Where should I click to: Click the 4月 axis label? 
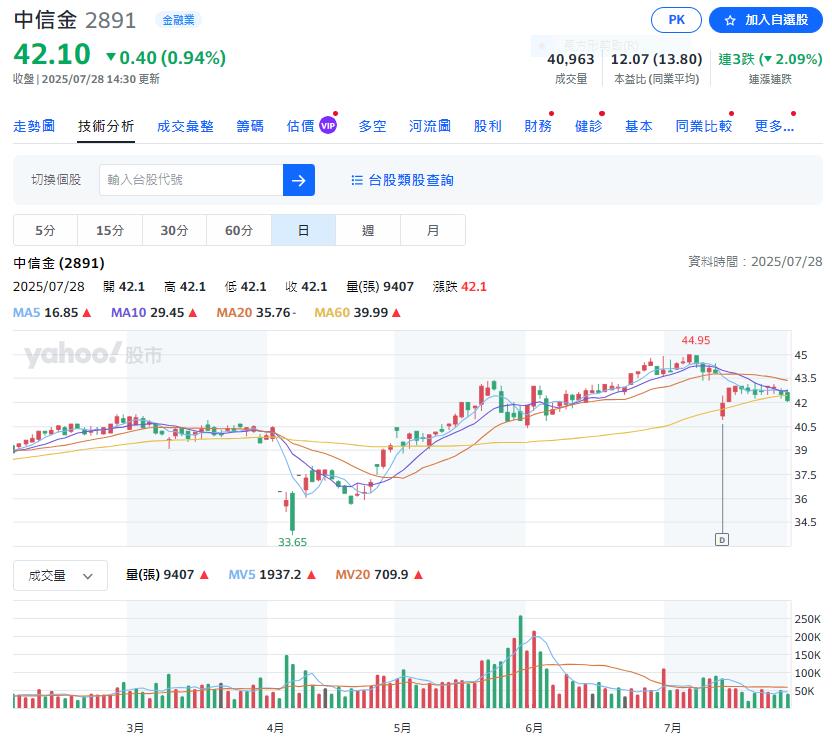click(275, 728)
